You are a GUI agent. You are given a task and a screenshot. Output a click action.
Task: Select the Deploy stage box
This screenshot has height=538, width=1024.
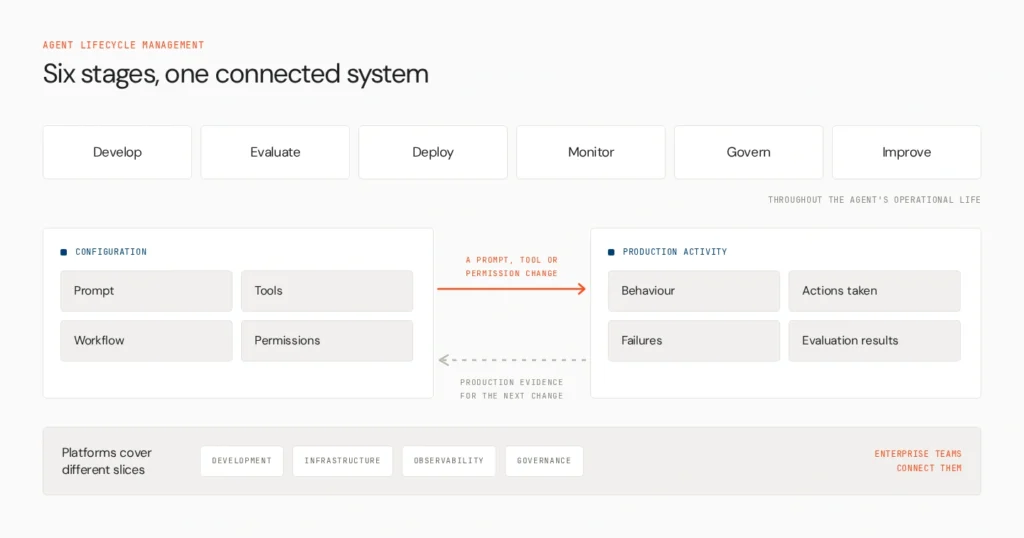433,152
